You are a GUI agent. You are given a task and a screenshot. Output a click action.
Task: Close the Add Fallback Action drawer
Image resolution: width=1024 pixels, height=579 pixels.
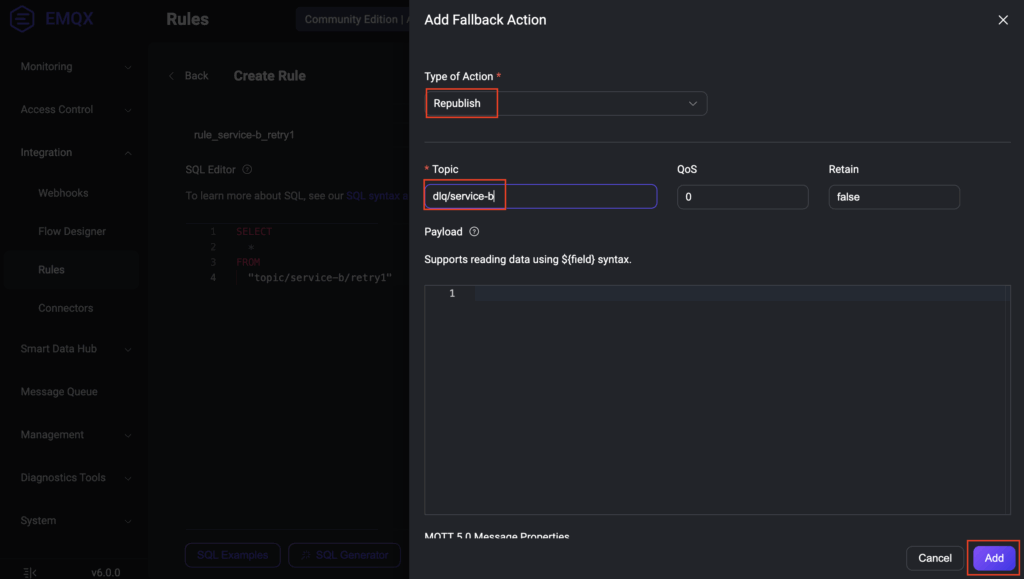pos(1003,20)
